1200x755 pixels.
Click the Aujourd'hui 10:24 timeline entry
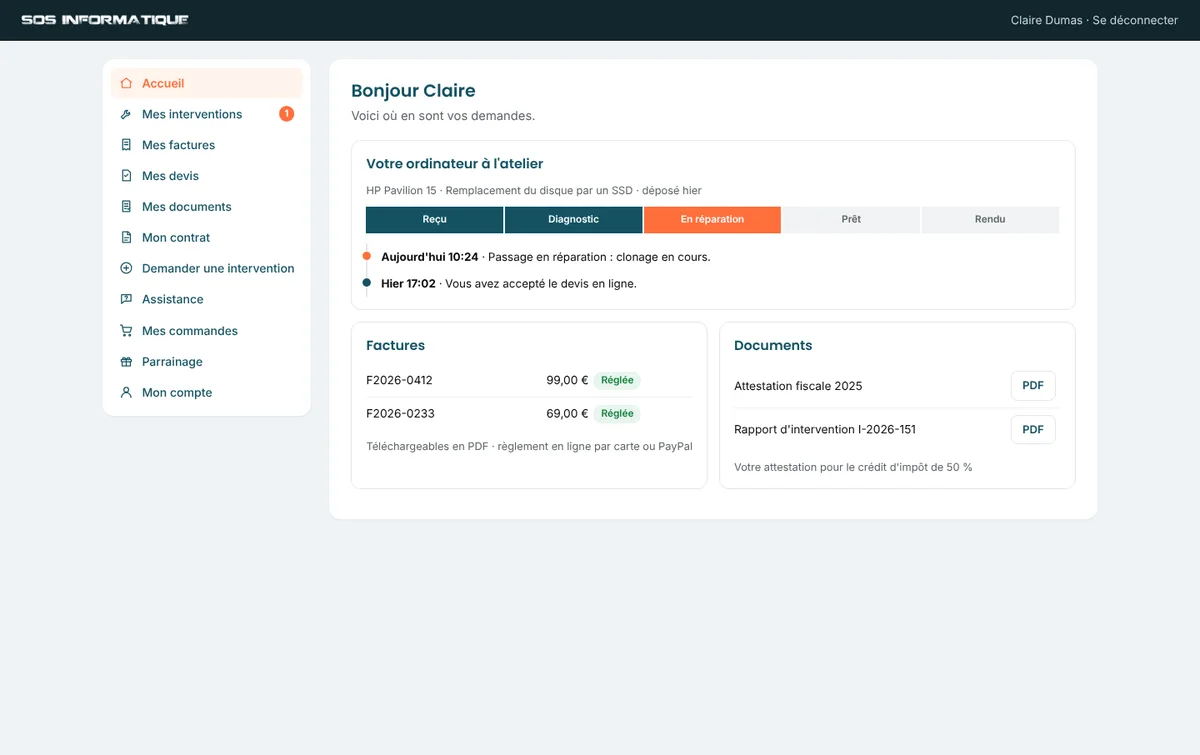[546, 257]
